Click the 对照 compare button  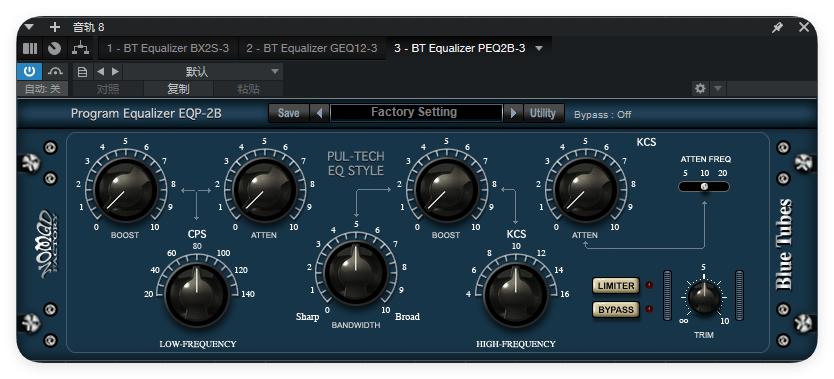click(108, 89)
